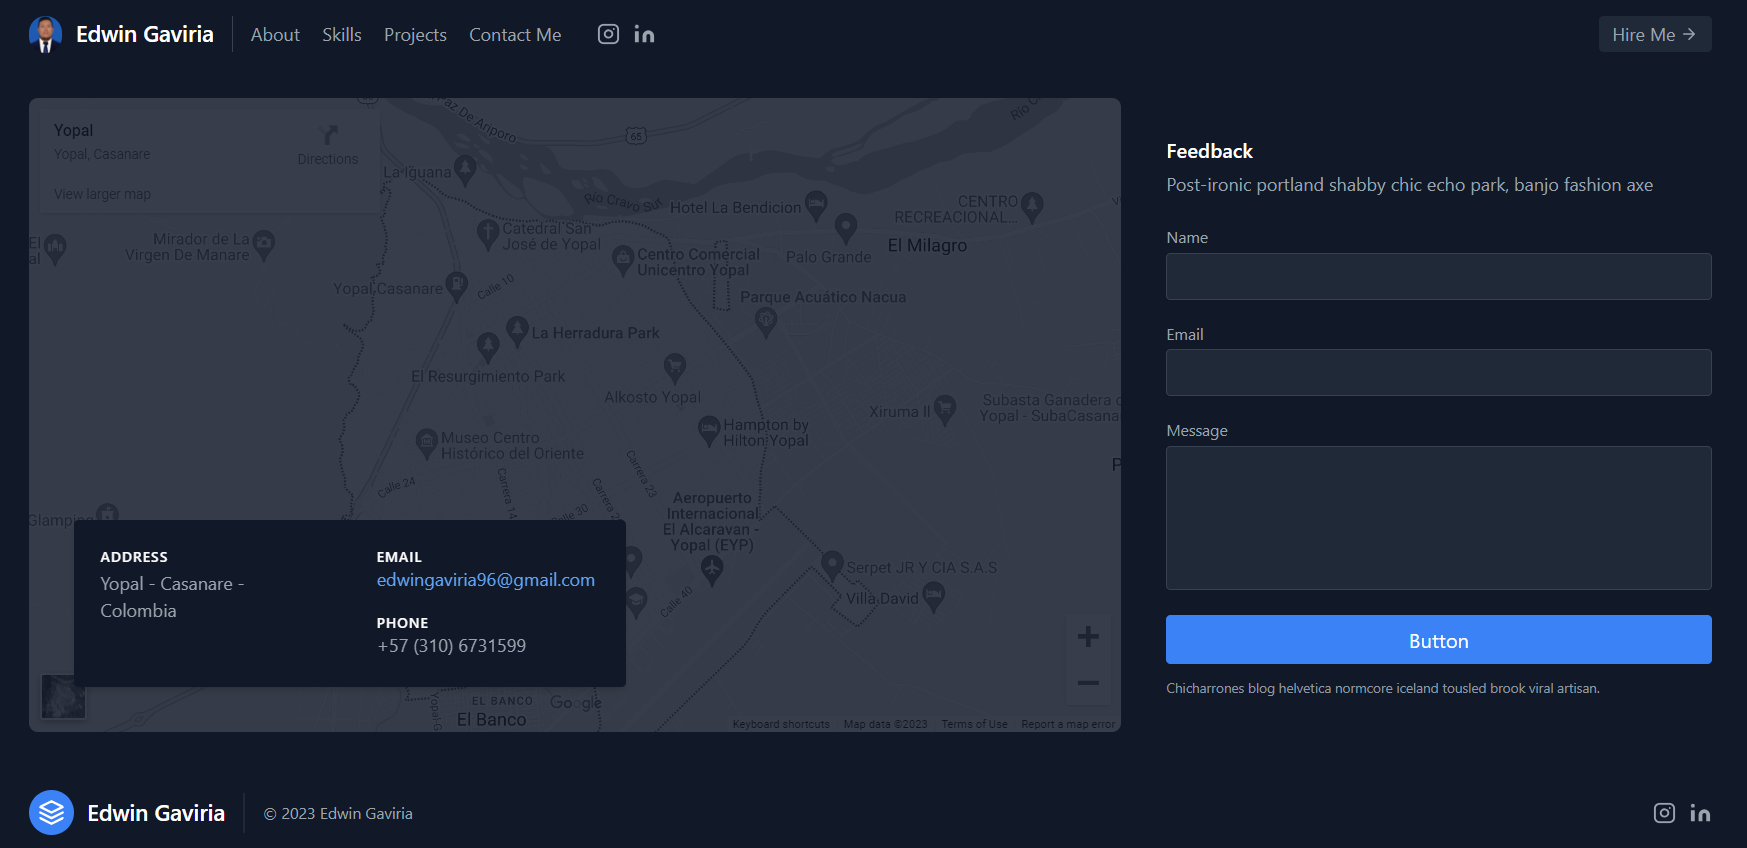The width and height of the screenshot is (1747, 848).
Task: Open map Terms of Use link
Action: pyautogui.click(x=974, y=724)
